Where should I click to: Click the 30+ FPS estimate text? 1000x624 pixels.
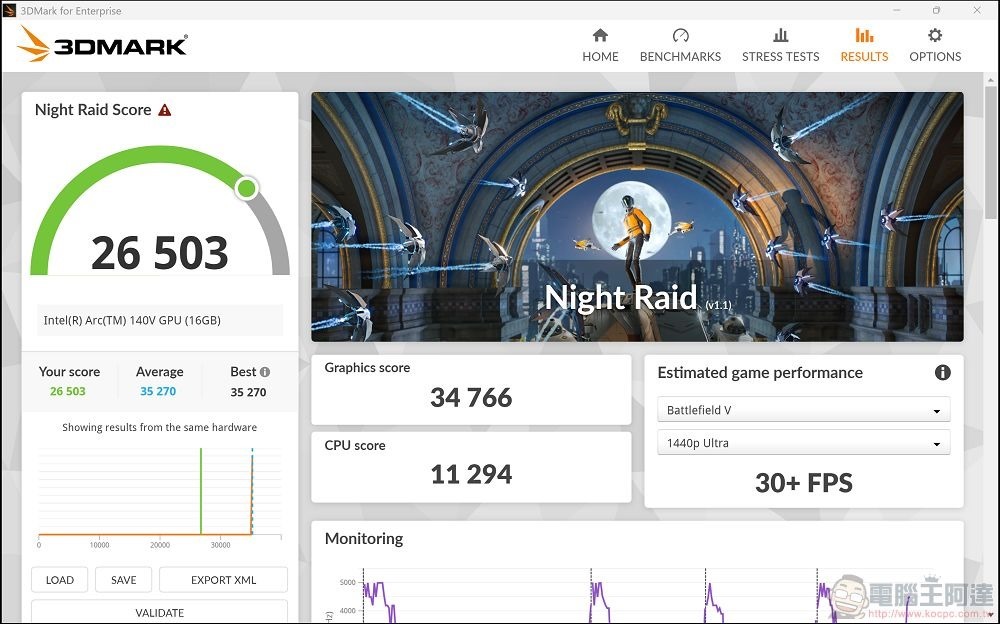click(x=804, y=483)
